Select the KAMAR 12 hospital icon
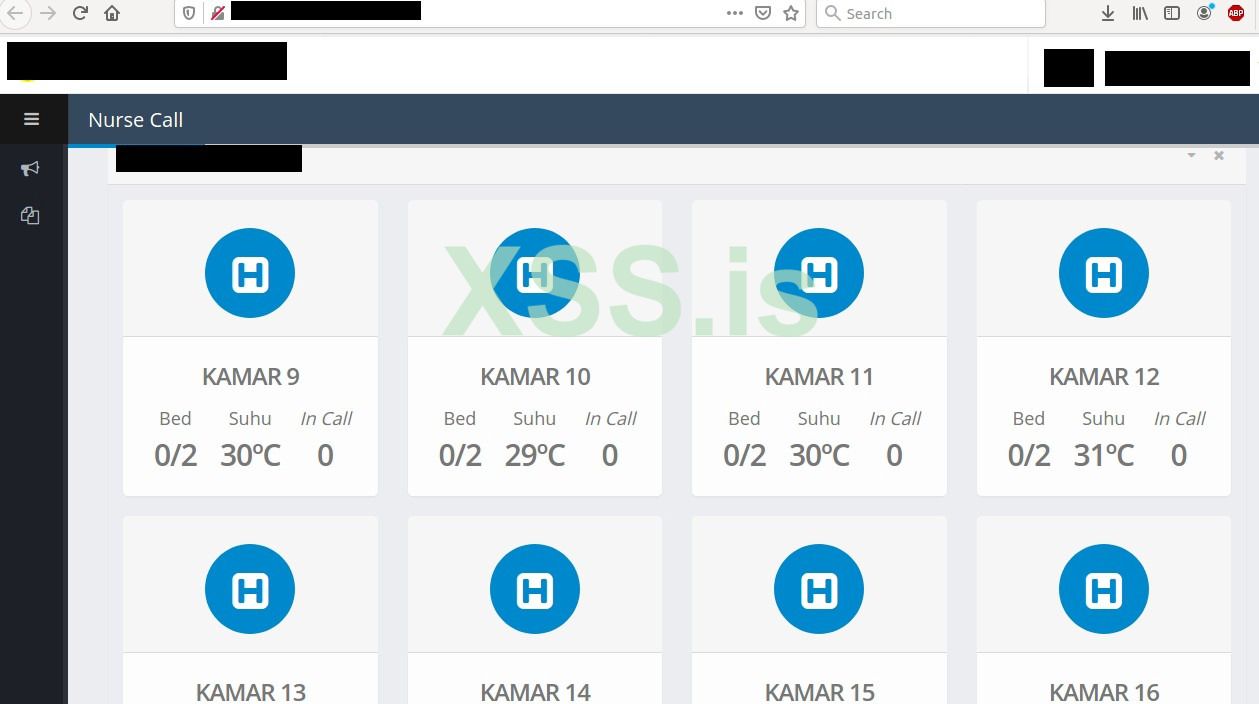1259x704 pixels. point(1104,273)
